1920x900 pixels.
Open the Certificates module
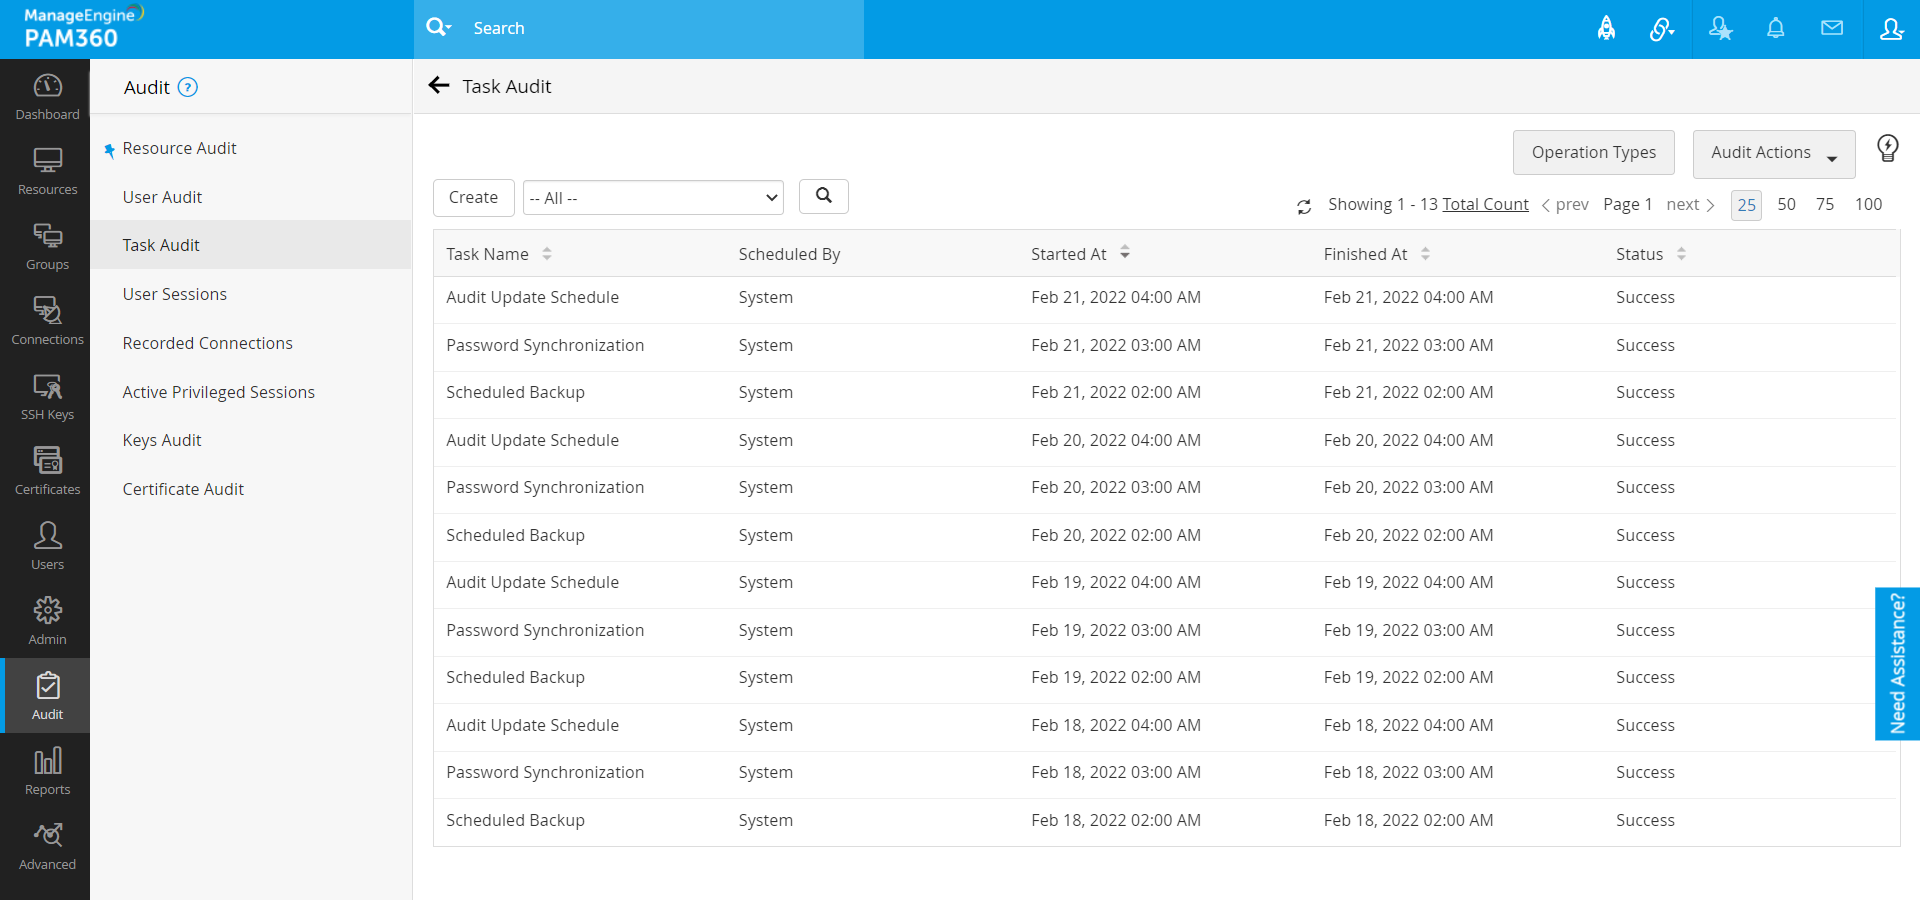47,472
